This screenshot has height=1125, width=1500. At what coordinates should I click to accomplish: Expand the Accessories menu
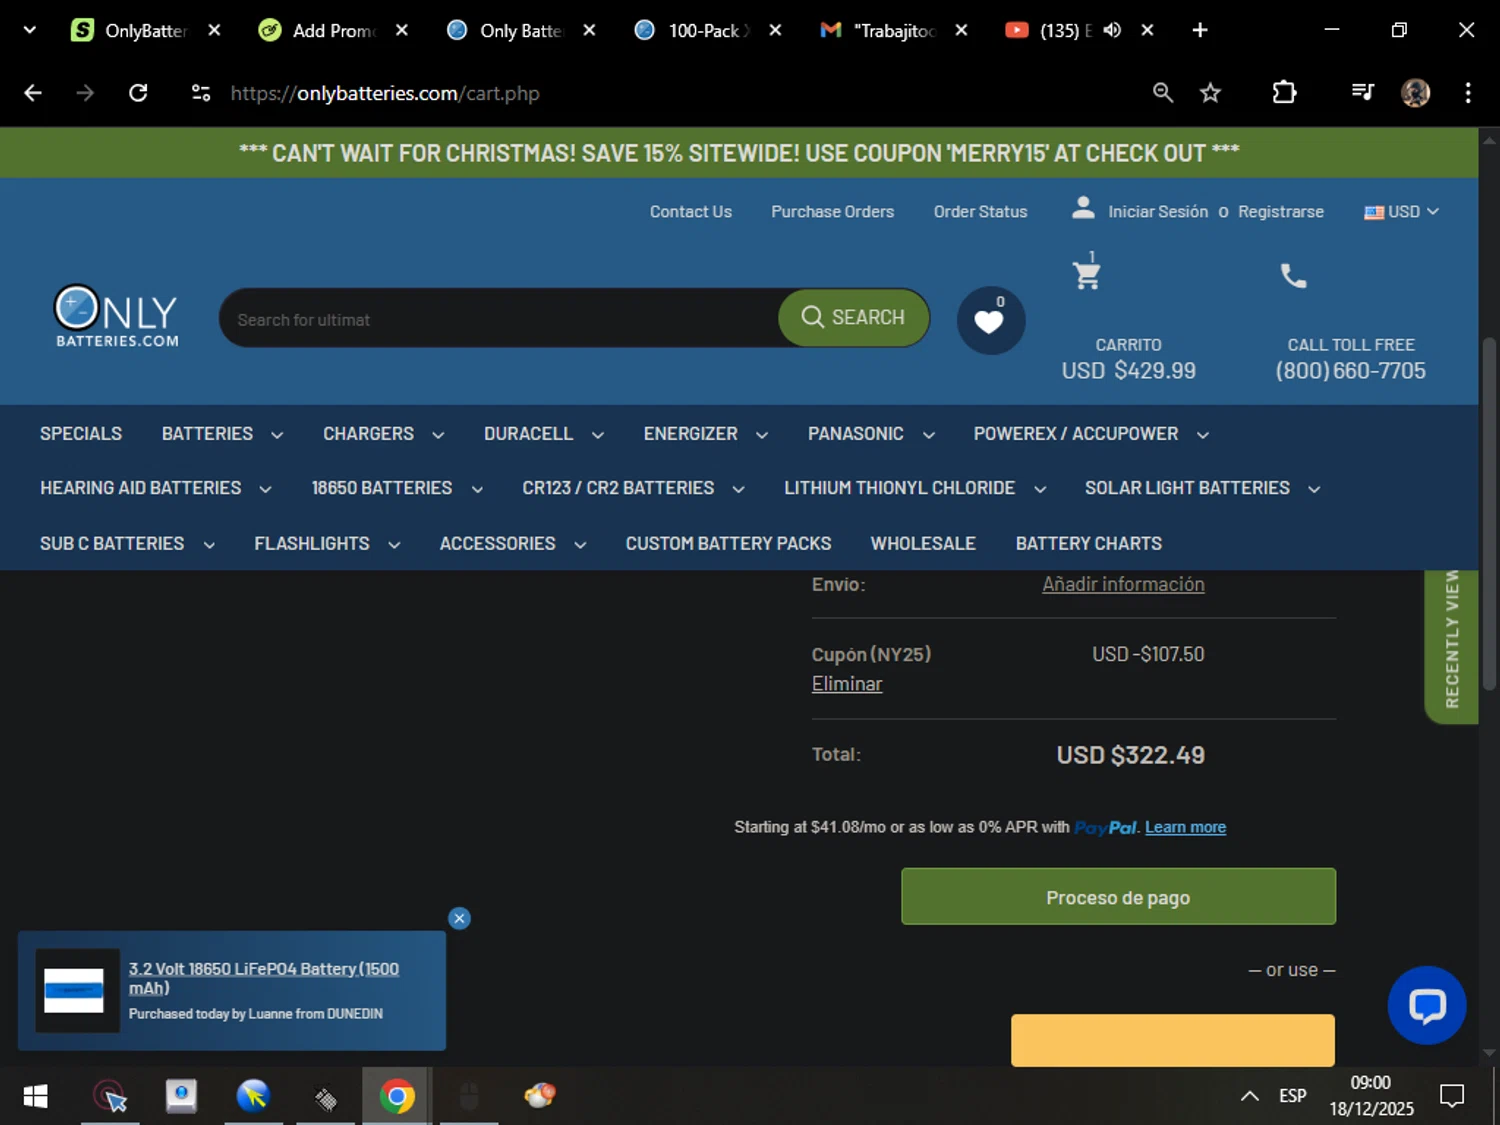513,544
